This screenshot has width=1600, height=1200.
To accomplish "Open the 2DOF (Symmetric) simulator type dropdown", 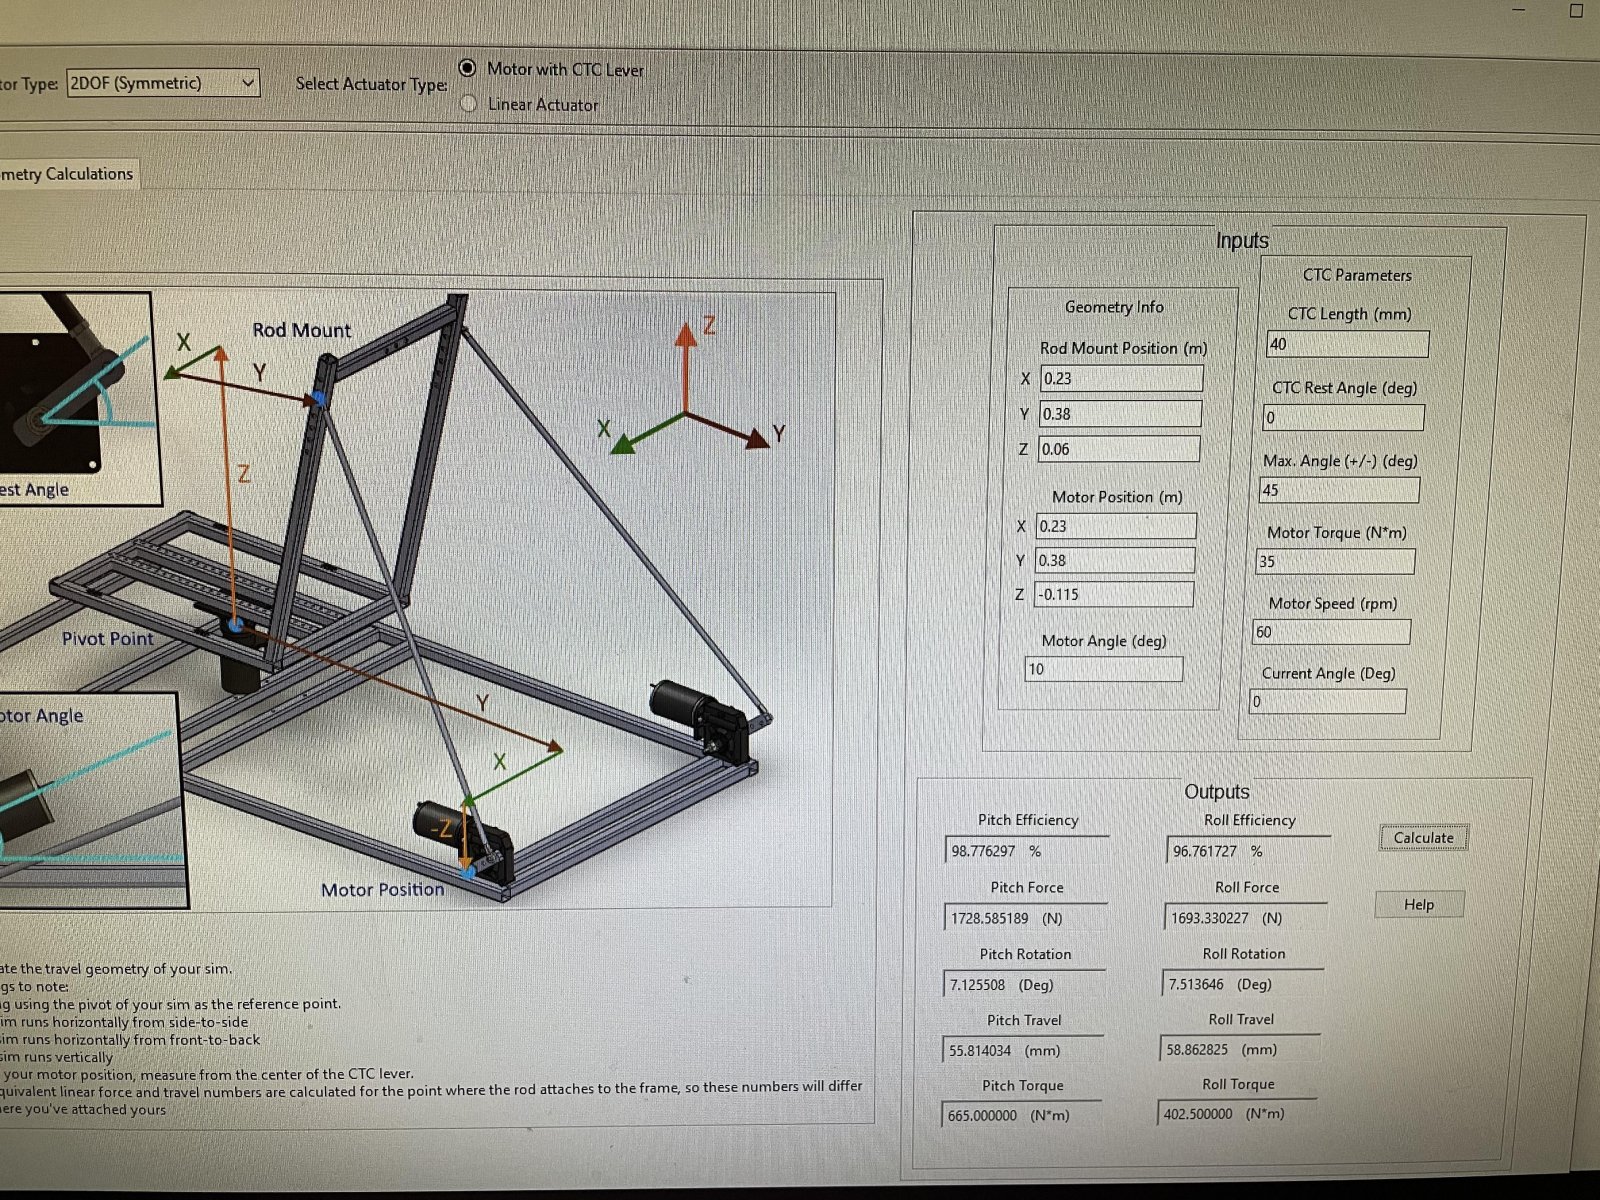I will click(163, 83).
